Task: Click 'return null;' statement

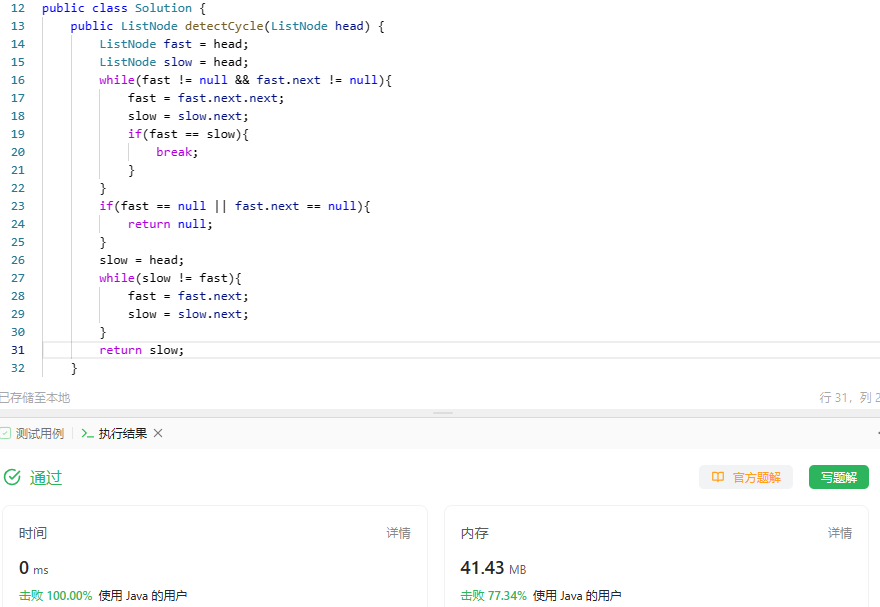Action: pyautogui.click(x=170, y=224)
